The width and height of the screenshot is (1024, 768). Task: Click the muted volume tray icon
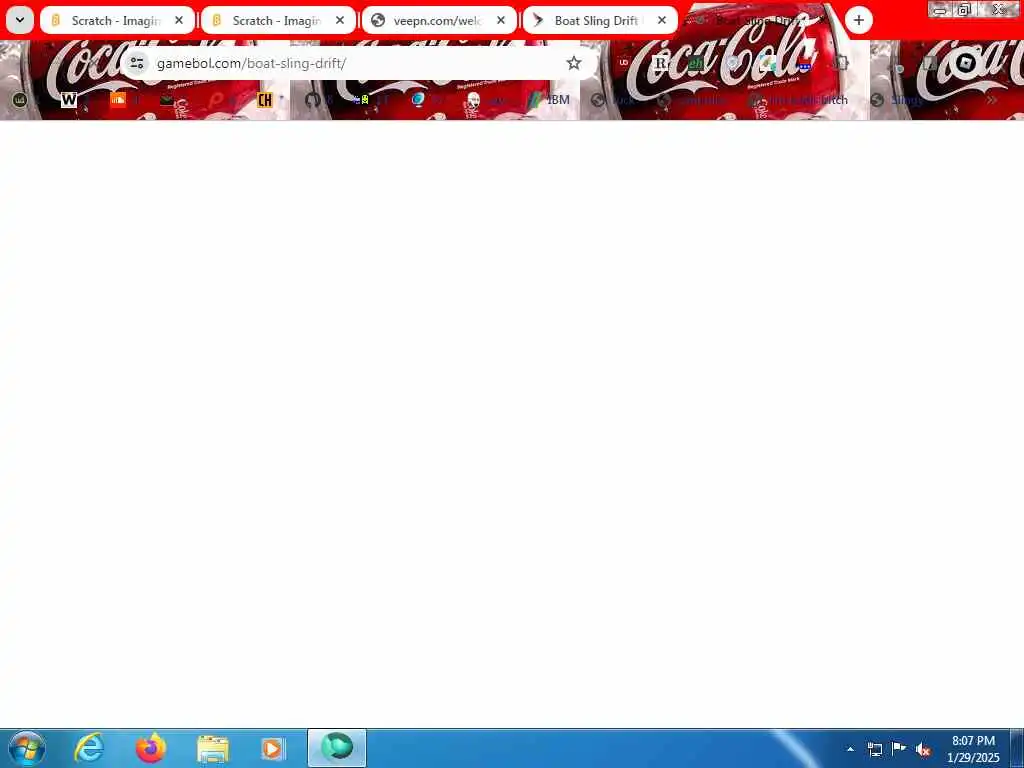[923, 750]
